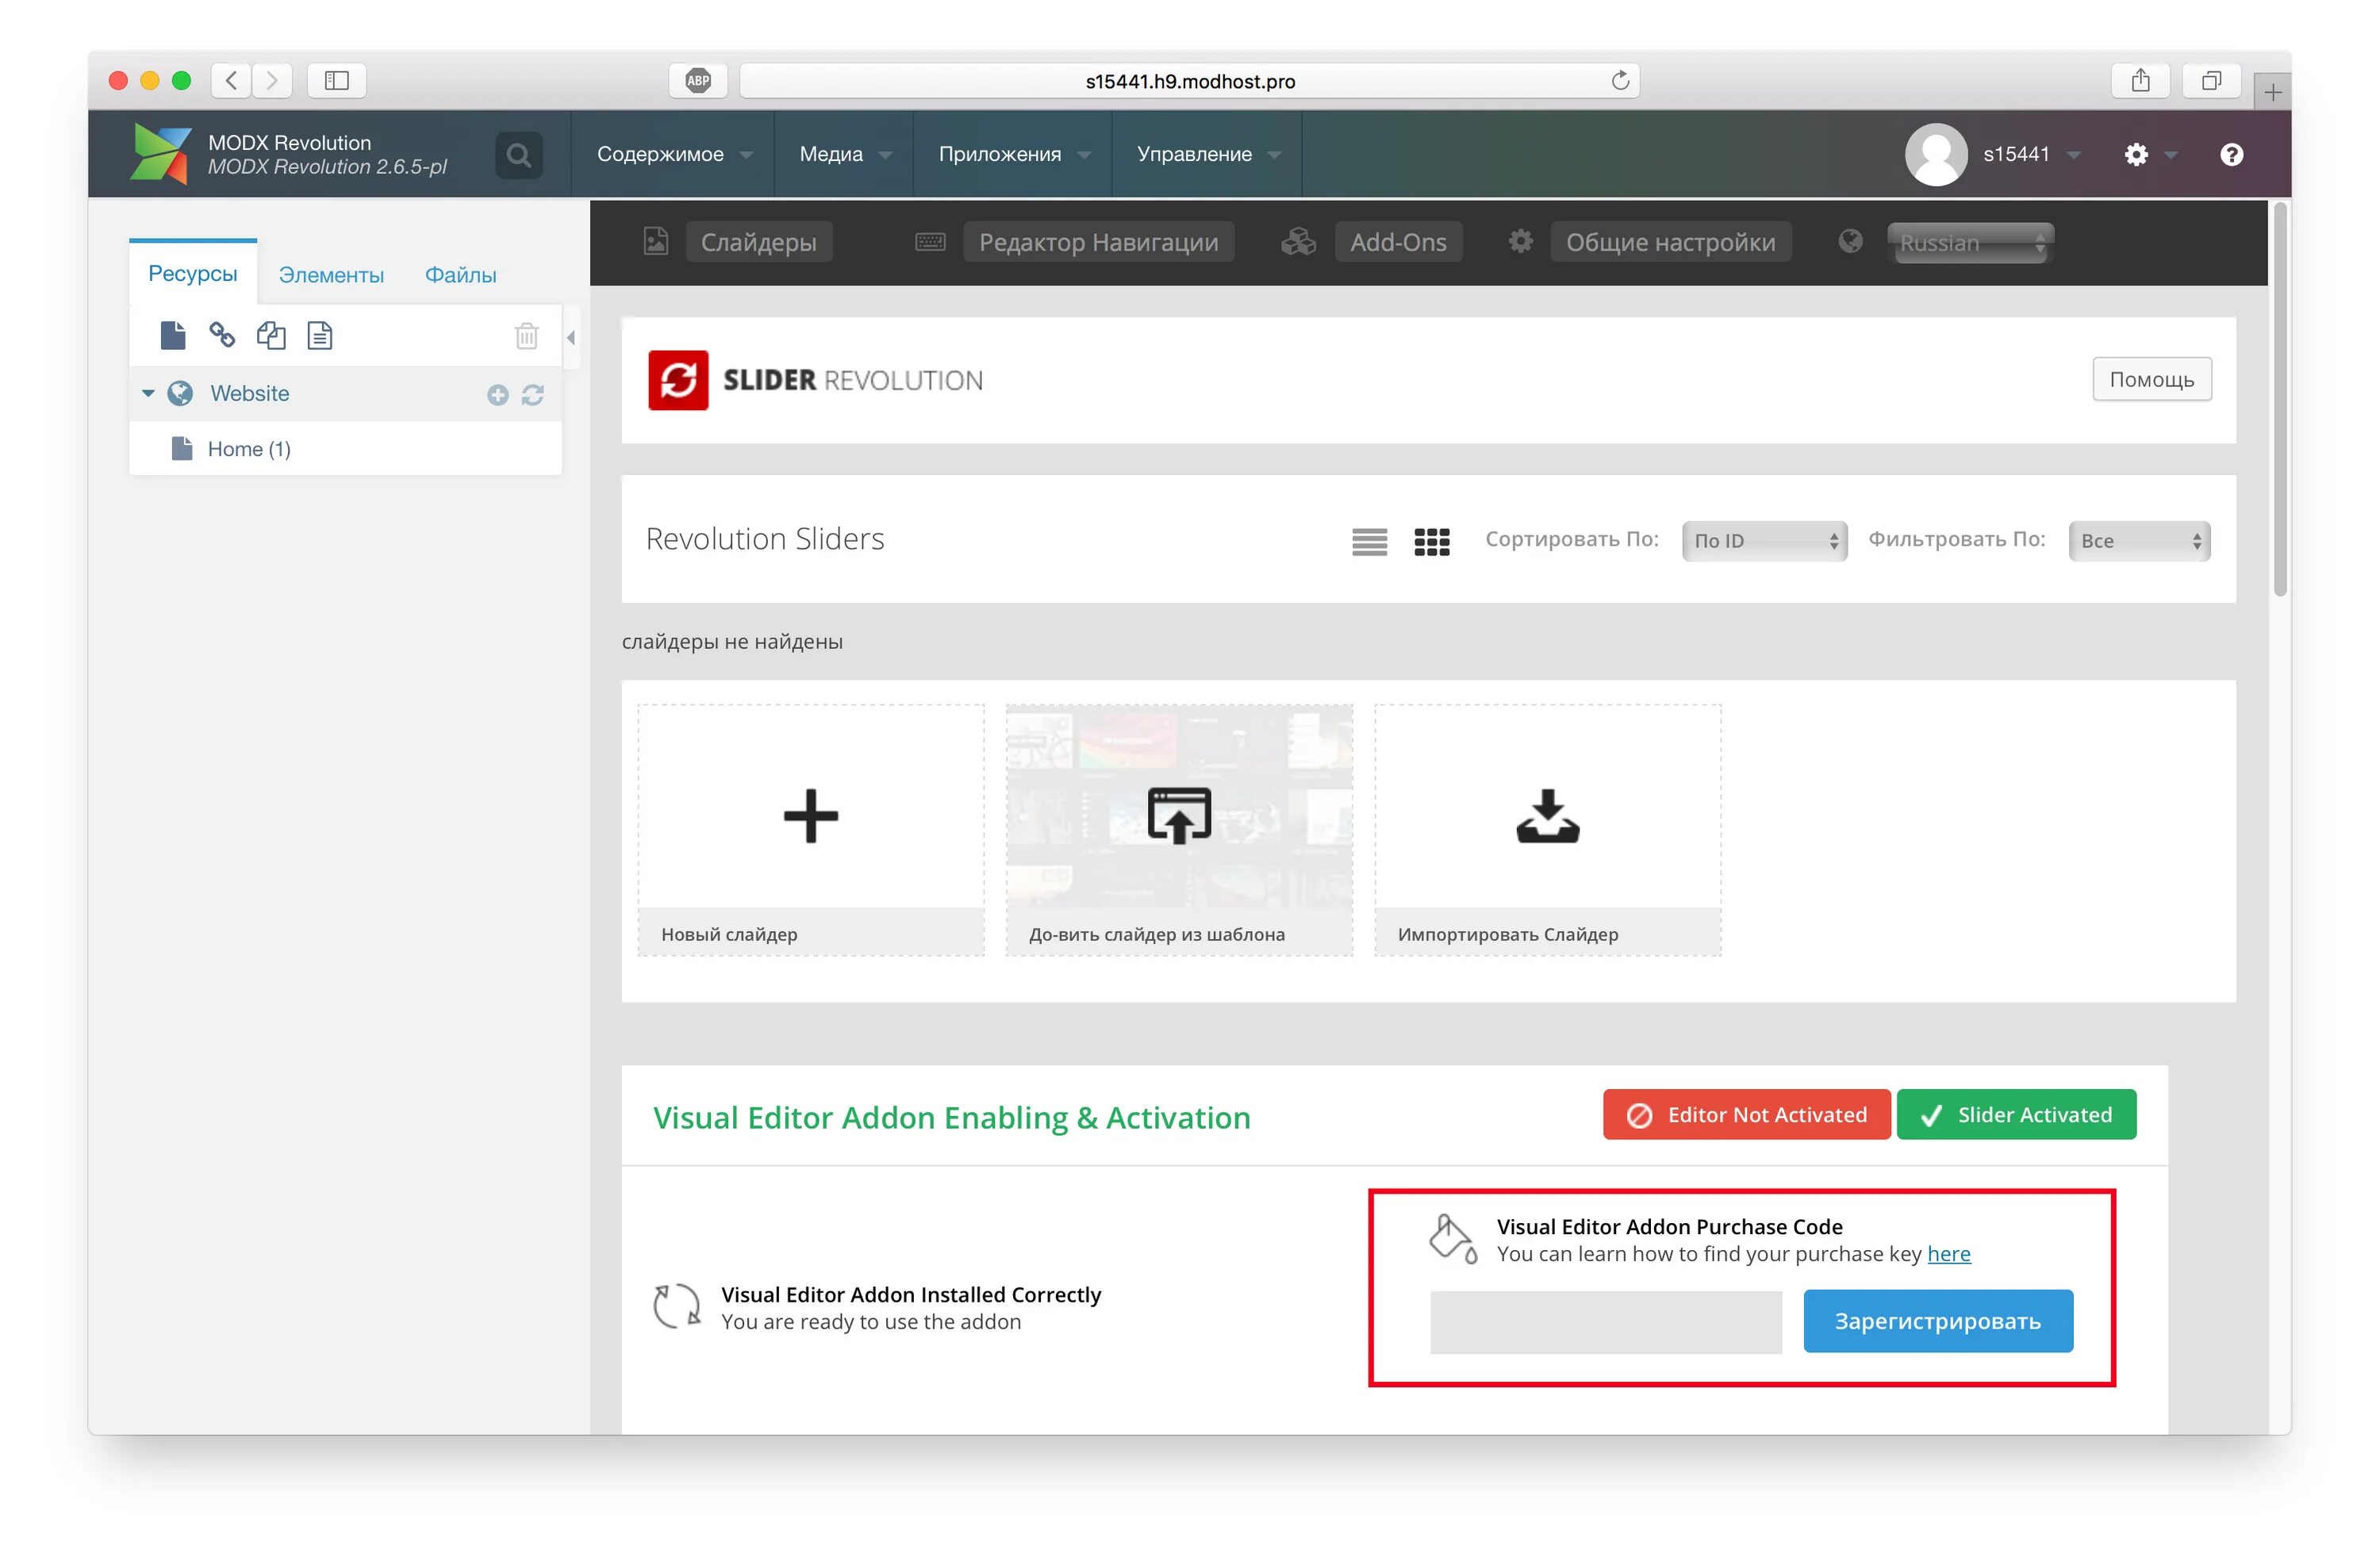Switch sliders to grid view
The height and width of the screenshot is (1561, 2380).
1432,542
